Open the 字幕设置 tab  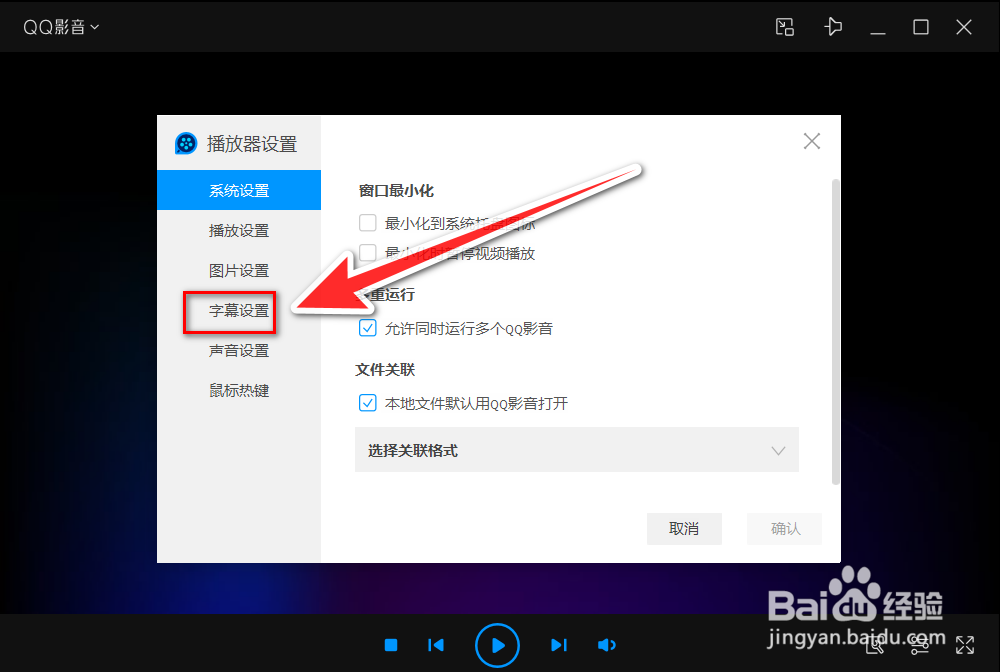[x=239, y=310]
